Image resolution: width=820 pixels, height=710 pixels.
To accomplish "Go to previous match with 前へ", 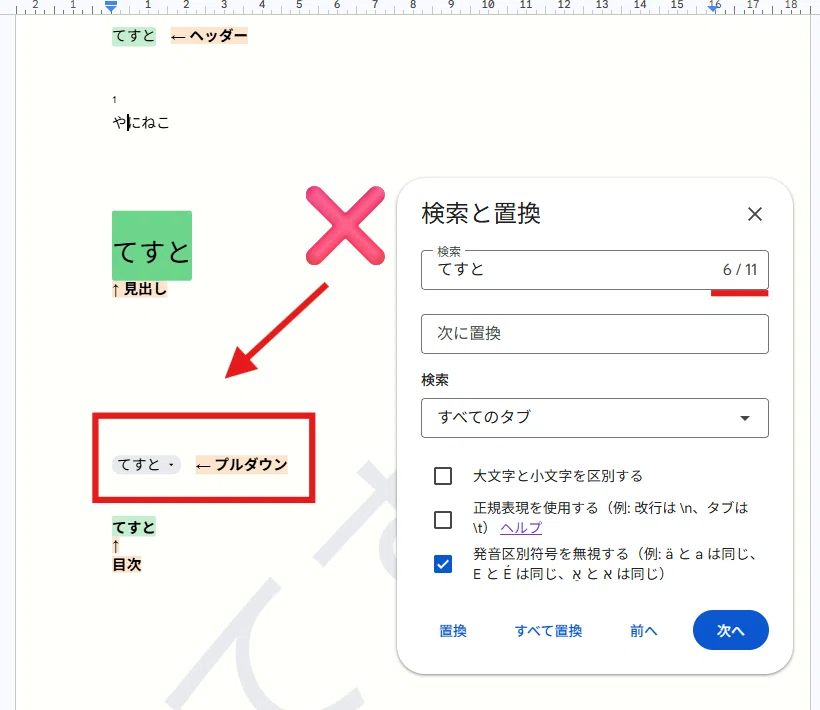I will click(643, 631).
